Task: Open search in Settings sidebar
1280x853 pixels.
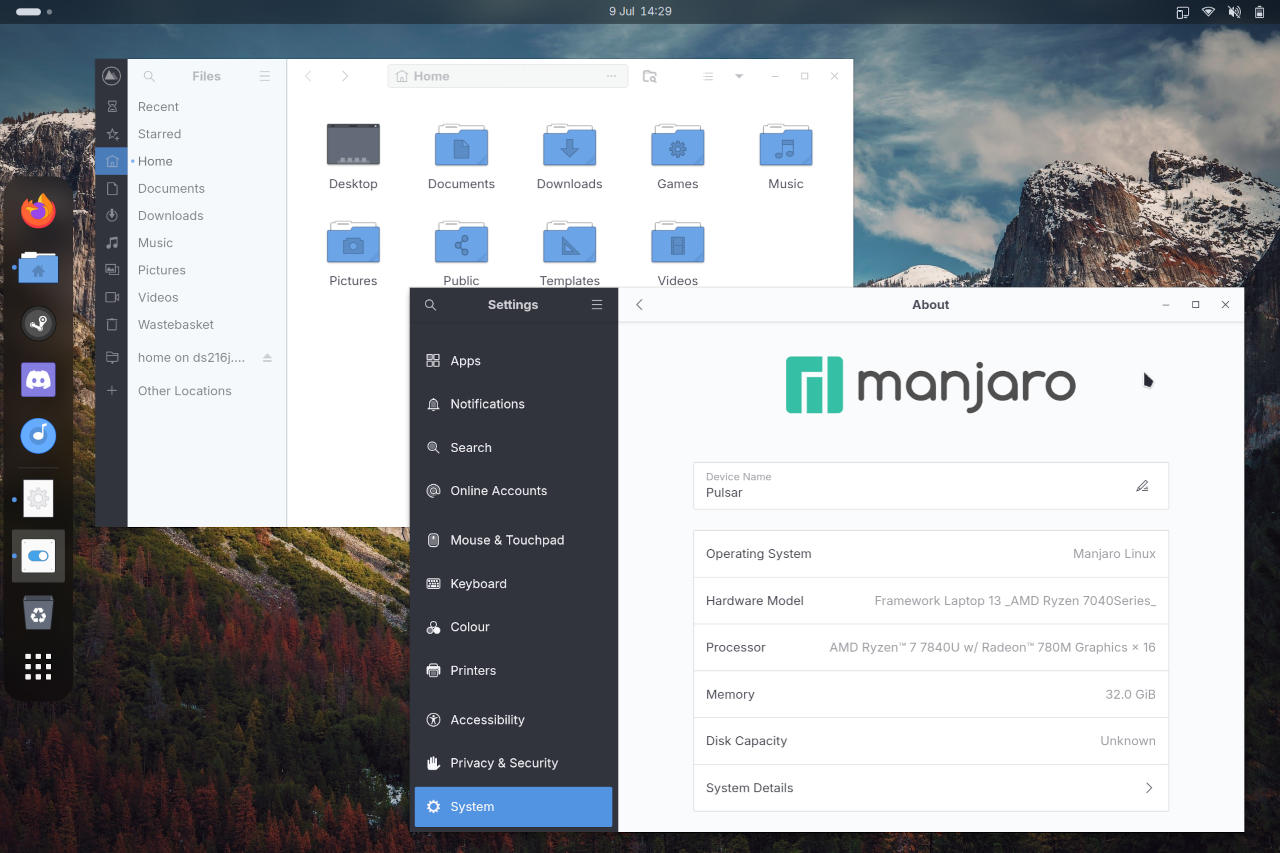Action: [430, 305]
